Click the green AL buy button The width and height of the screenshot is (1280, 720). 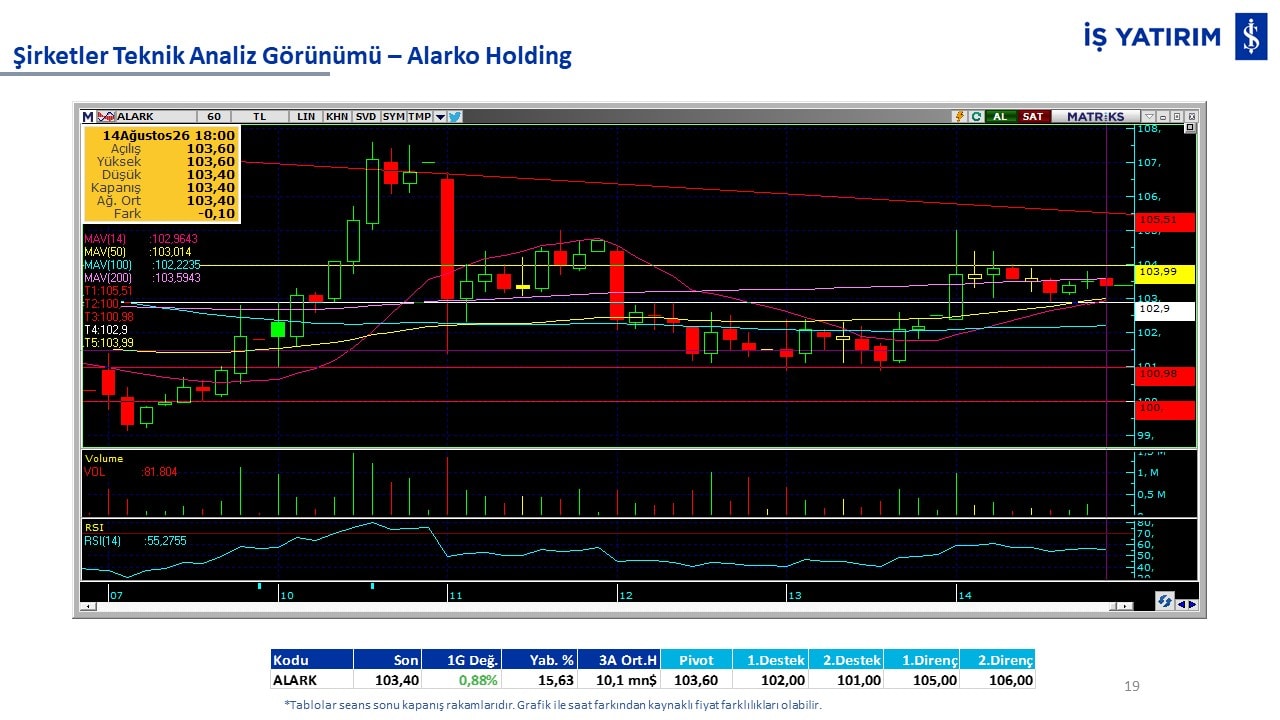(x=1000, y=117)
